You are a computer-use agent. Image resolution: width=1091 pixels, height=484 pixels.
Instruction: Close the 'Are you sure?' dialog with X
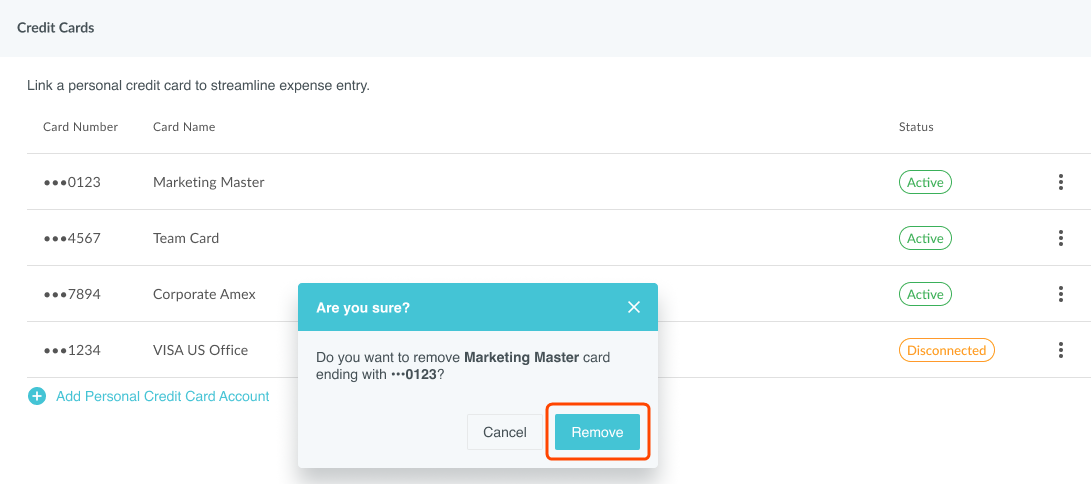tap(633, 307)
